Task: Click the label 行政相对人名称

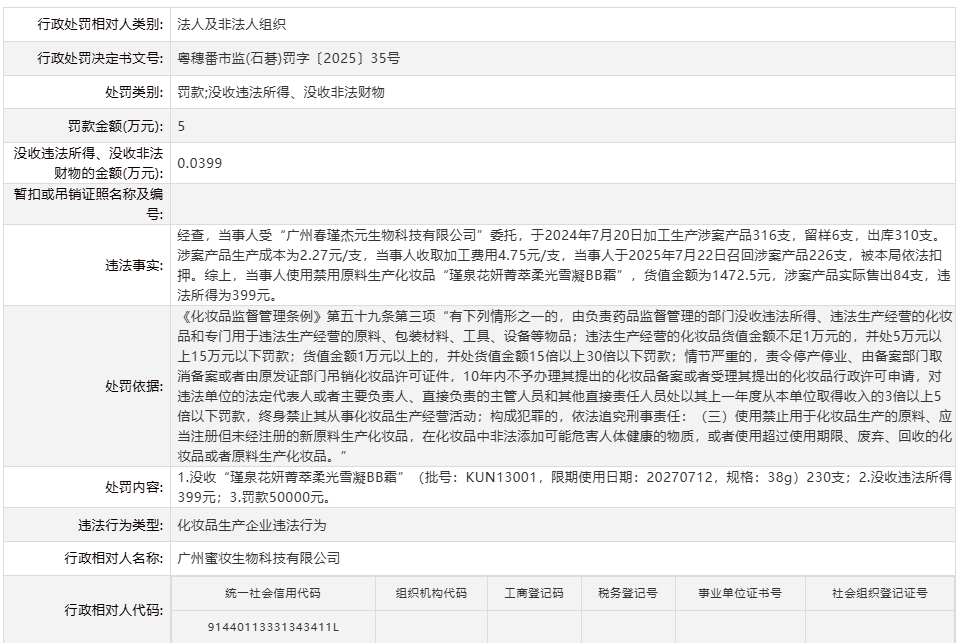Action: (114, 558)
